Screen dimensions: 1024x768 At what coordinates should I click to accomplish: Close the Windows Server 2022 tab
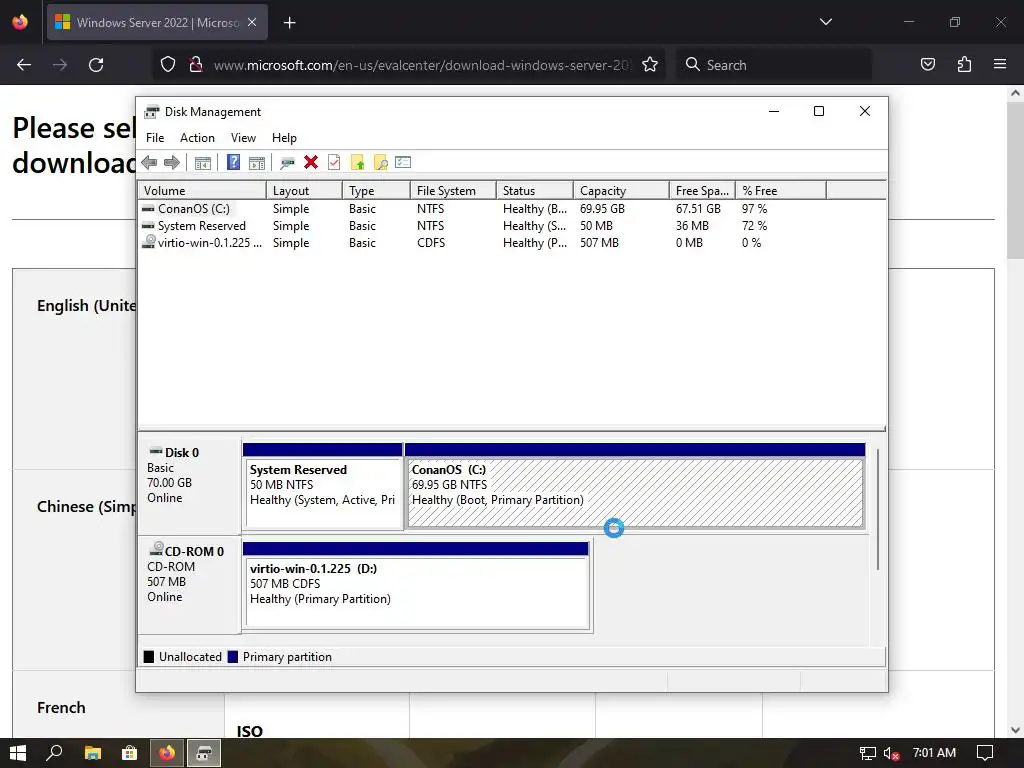(252, 22)
